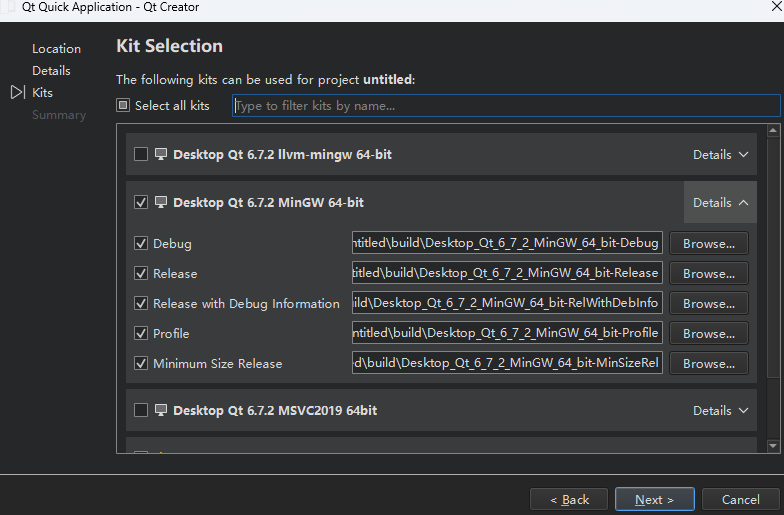Browse for the Debug build directory
This screenshot has width=784, height=515.
(708, 244)
